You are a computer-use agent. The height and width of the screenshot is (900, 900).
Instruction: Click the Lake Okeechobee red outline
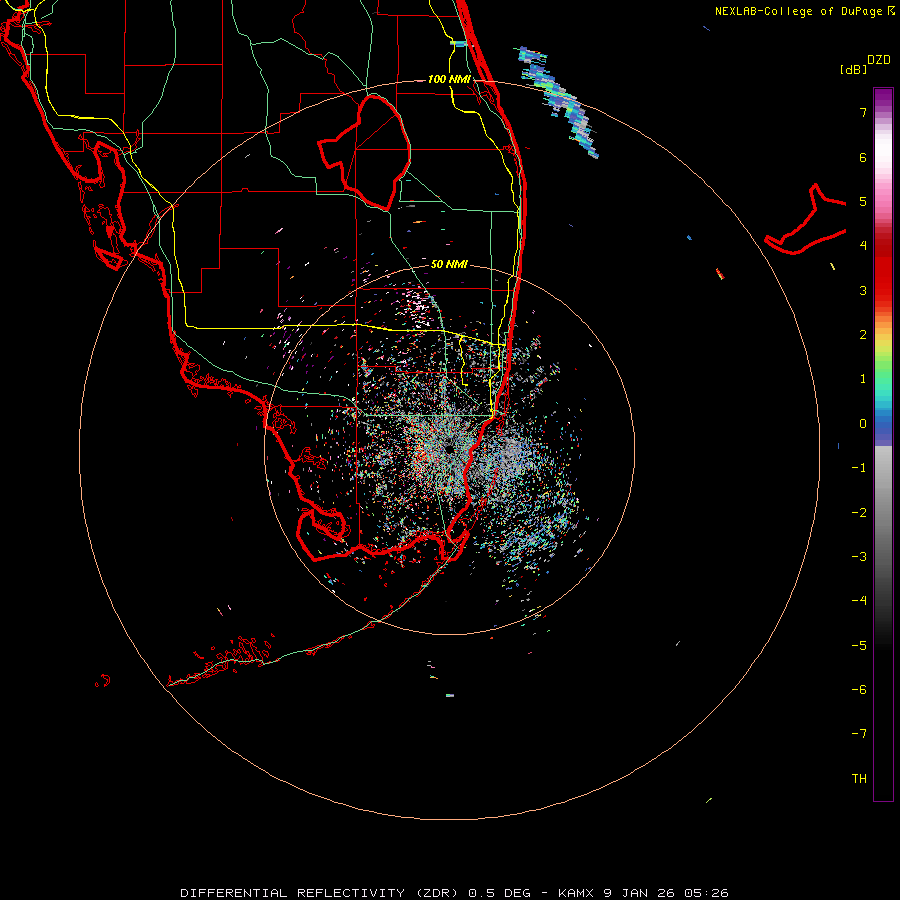[364, 152]
